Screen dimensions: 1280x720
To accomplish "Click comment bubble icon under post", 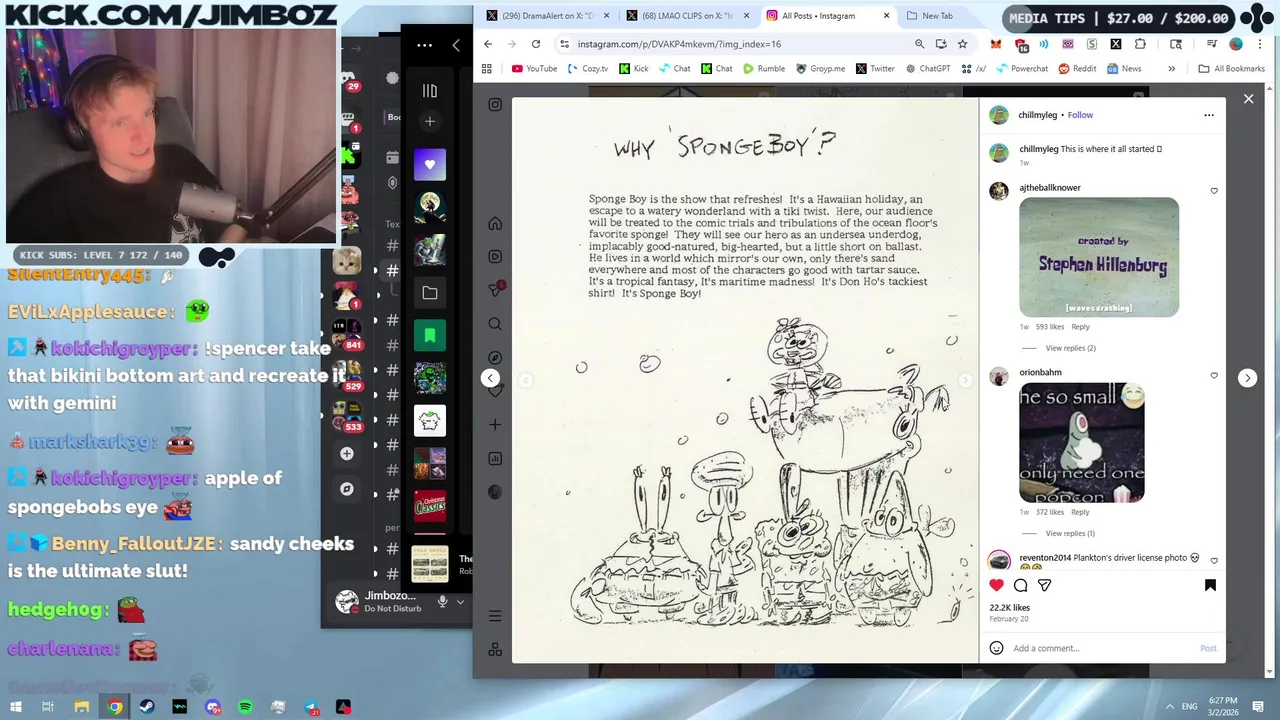I will click(1020, 585).
